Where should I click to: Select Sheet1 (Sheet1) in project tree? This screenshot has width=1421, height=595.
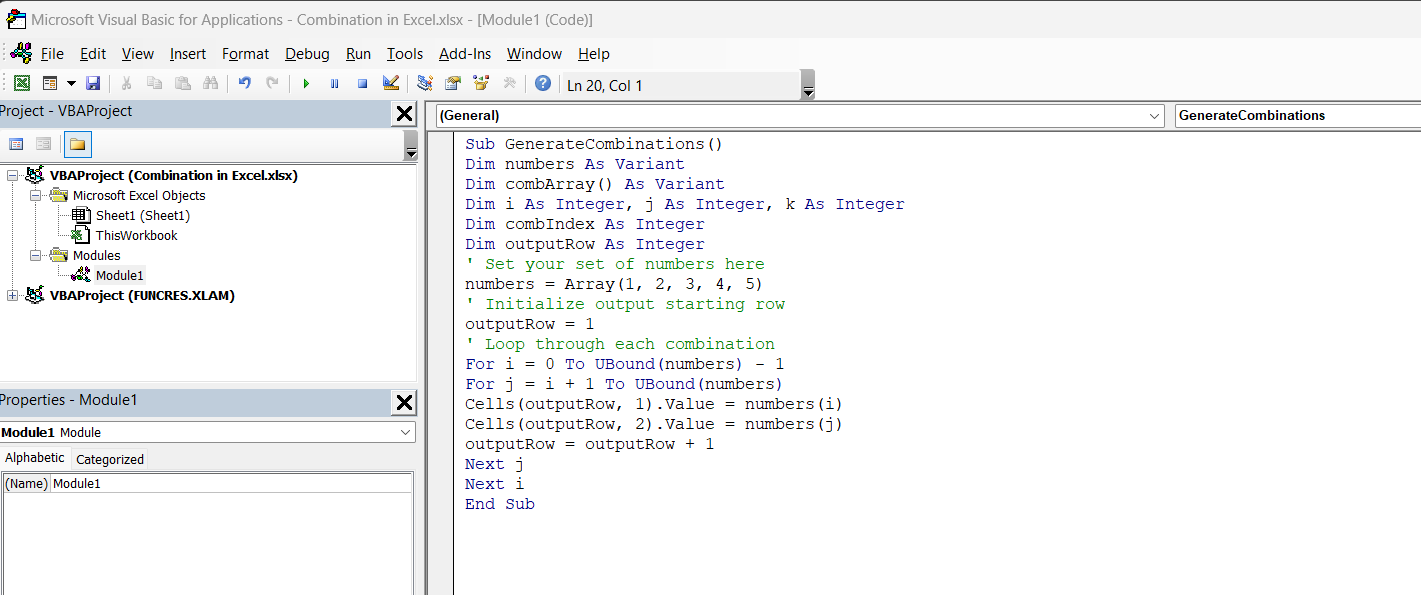143,215
